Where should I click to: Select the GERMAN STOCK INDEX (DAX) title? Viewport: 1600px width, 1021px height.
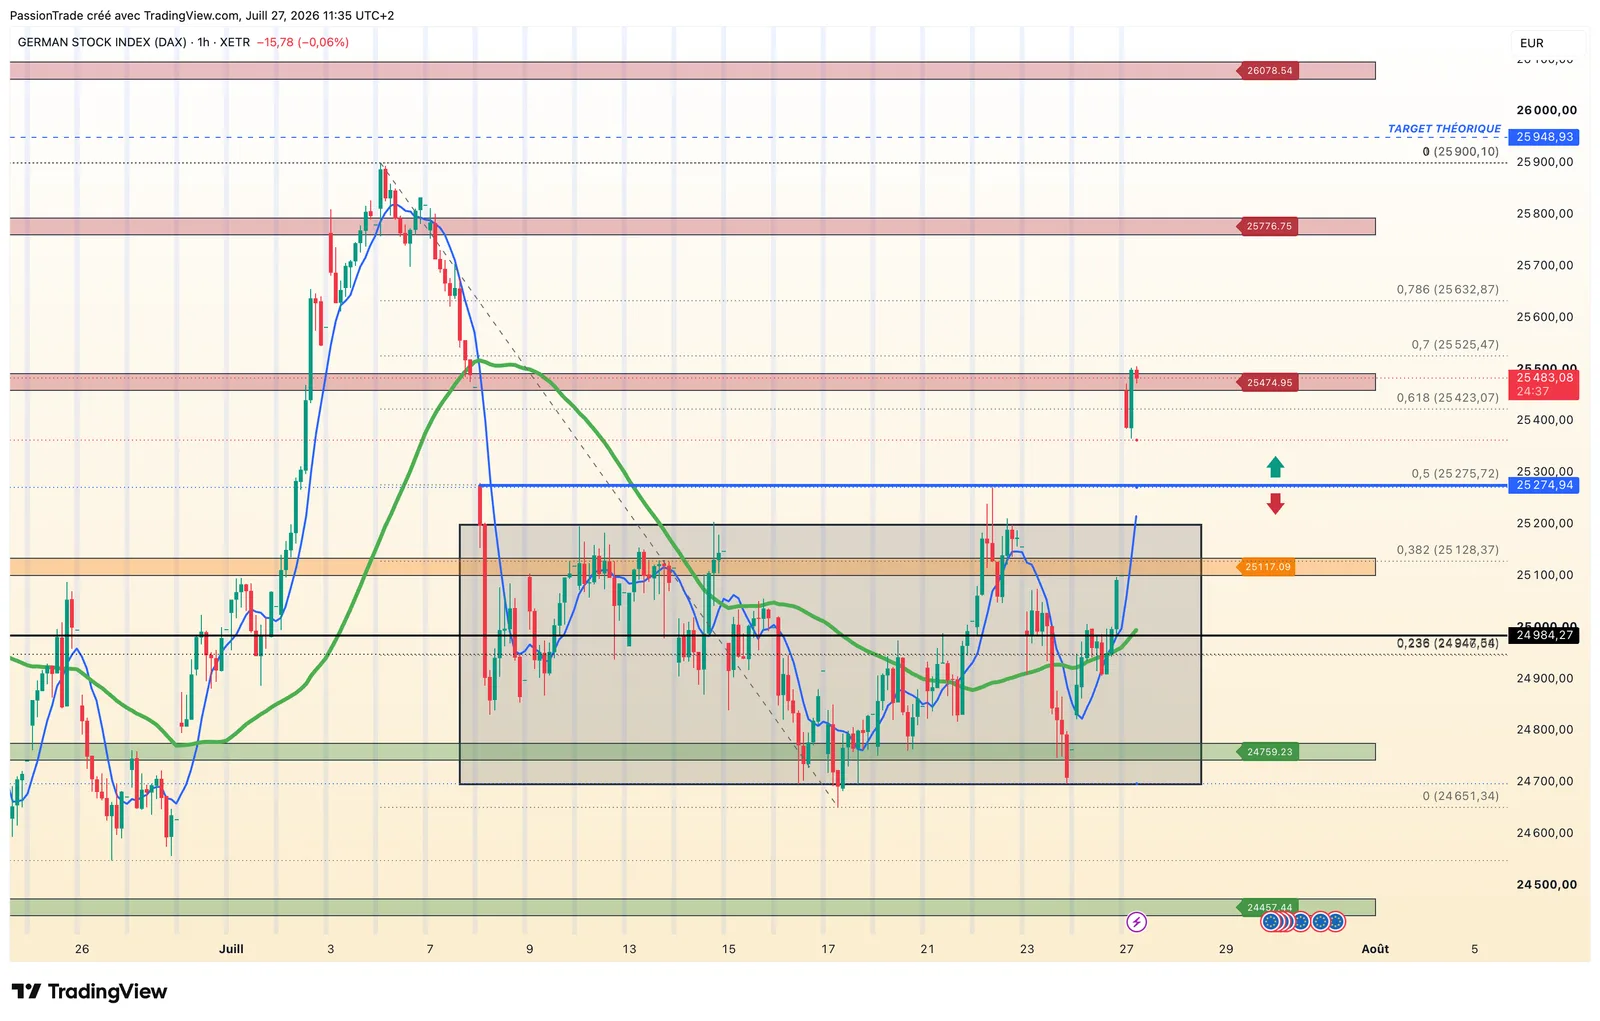102,42
